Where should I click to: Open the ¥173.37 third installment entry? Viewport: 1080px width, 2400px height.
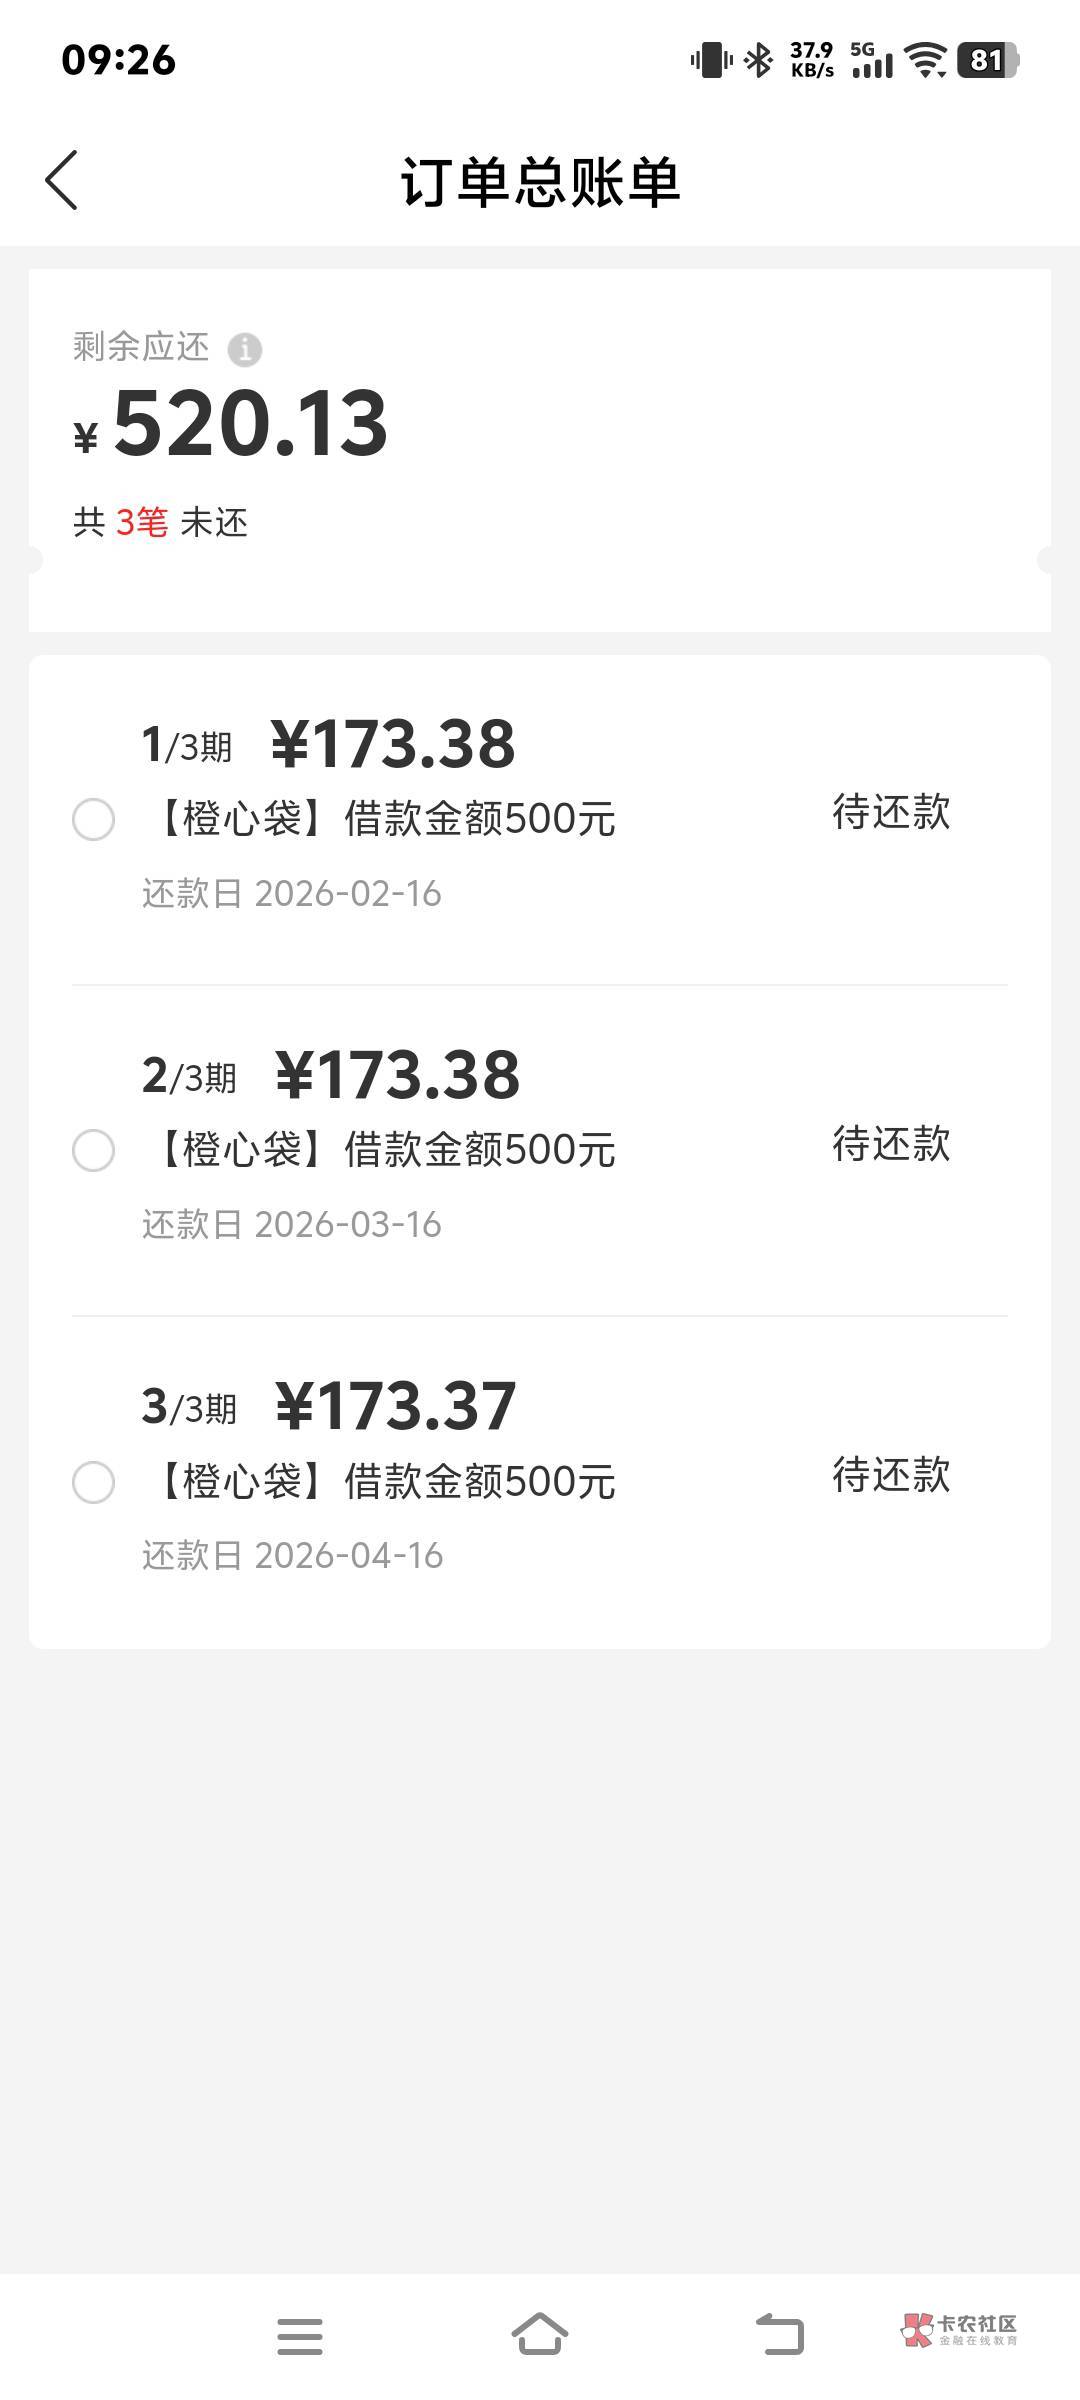tap(396, 1406)
